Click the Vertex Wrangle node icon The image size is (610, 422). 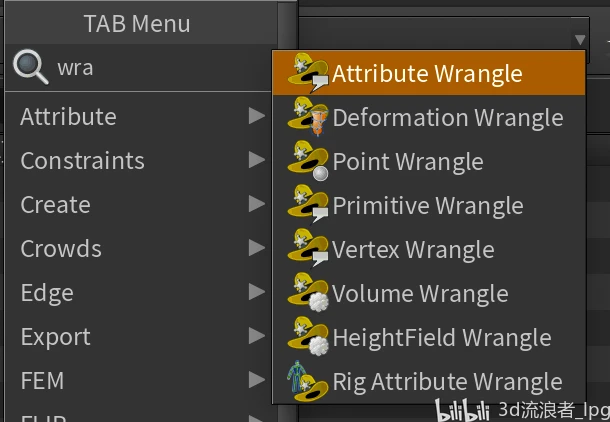click(x=306, y=250)
